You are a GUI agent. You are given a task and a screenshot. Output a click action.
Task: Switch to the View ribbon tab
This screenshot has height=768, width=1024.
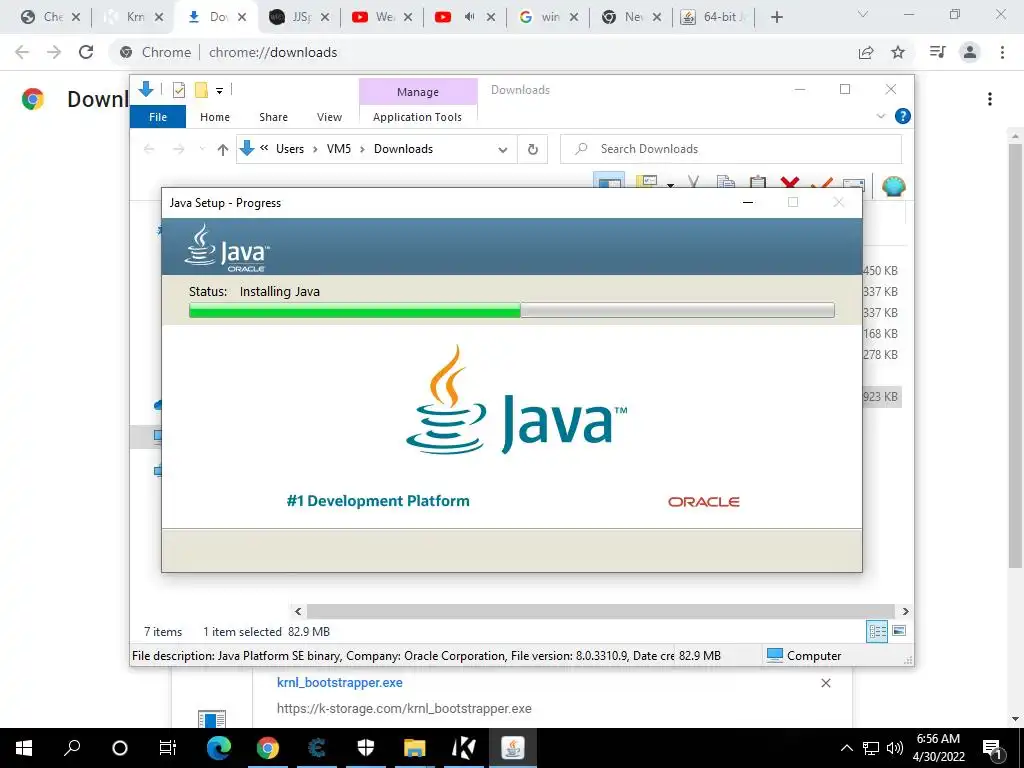click(x=329, y=117)
